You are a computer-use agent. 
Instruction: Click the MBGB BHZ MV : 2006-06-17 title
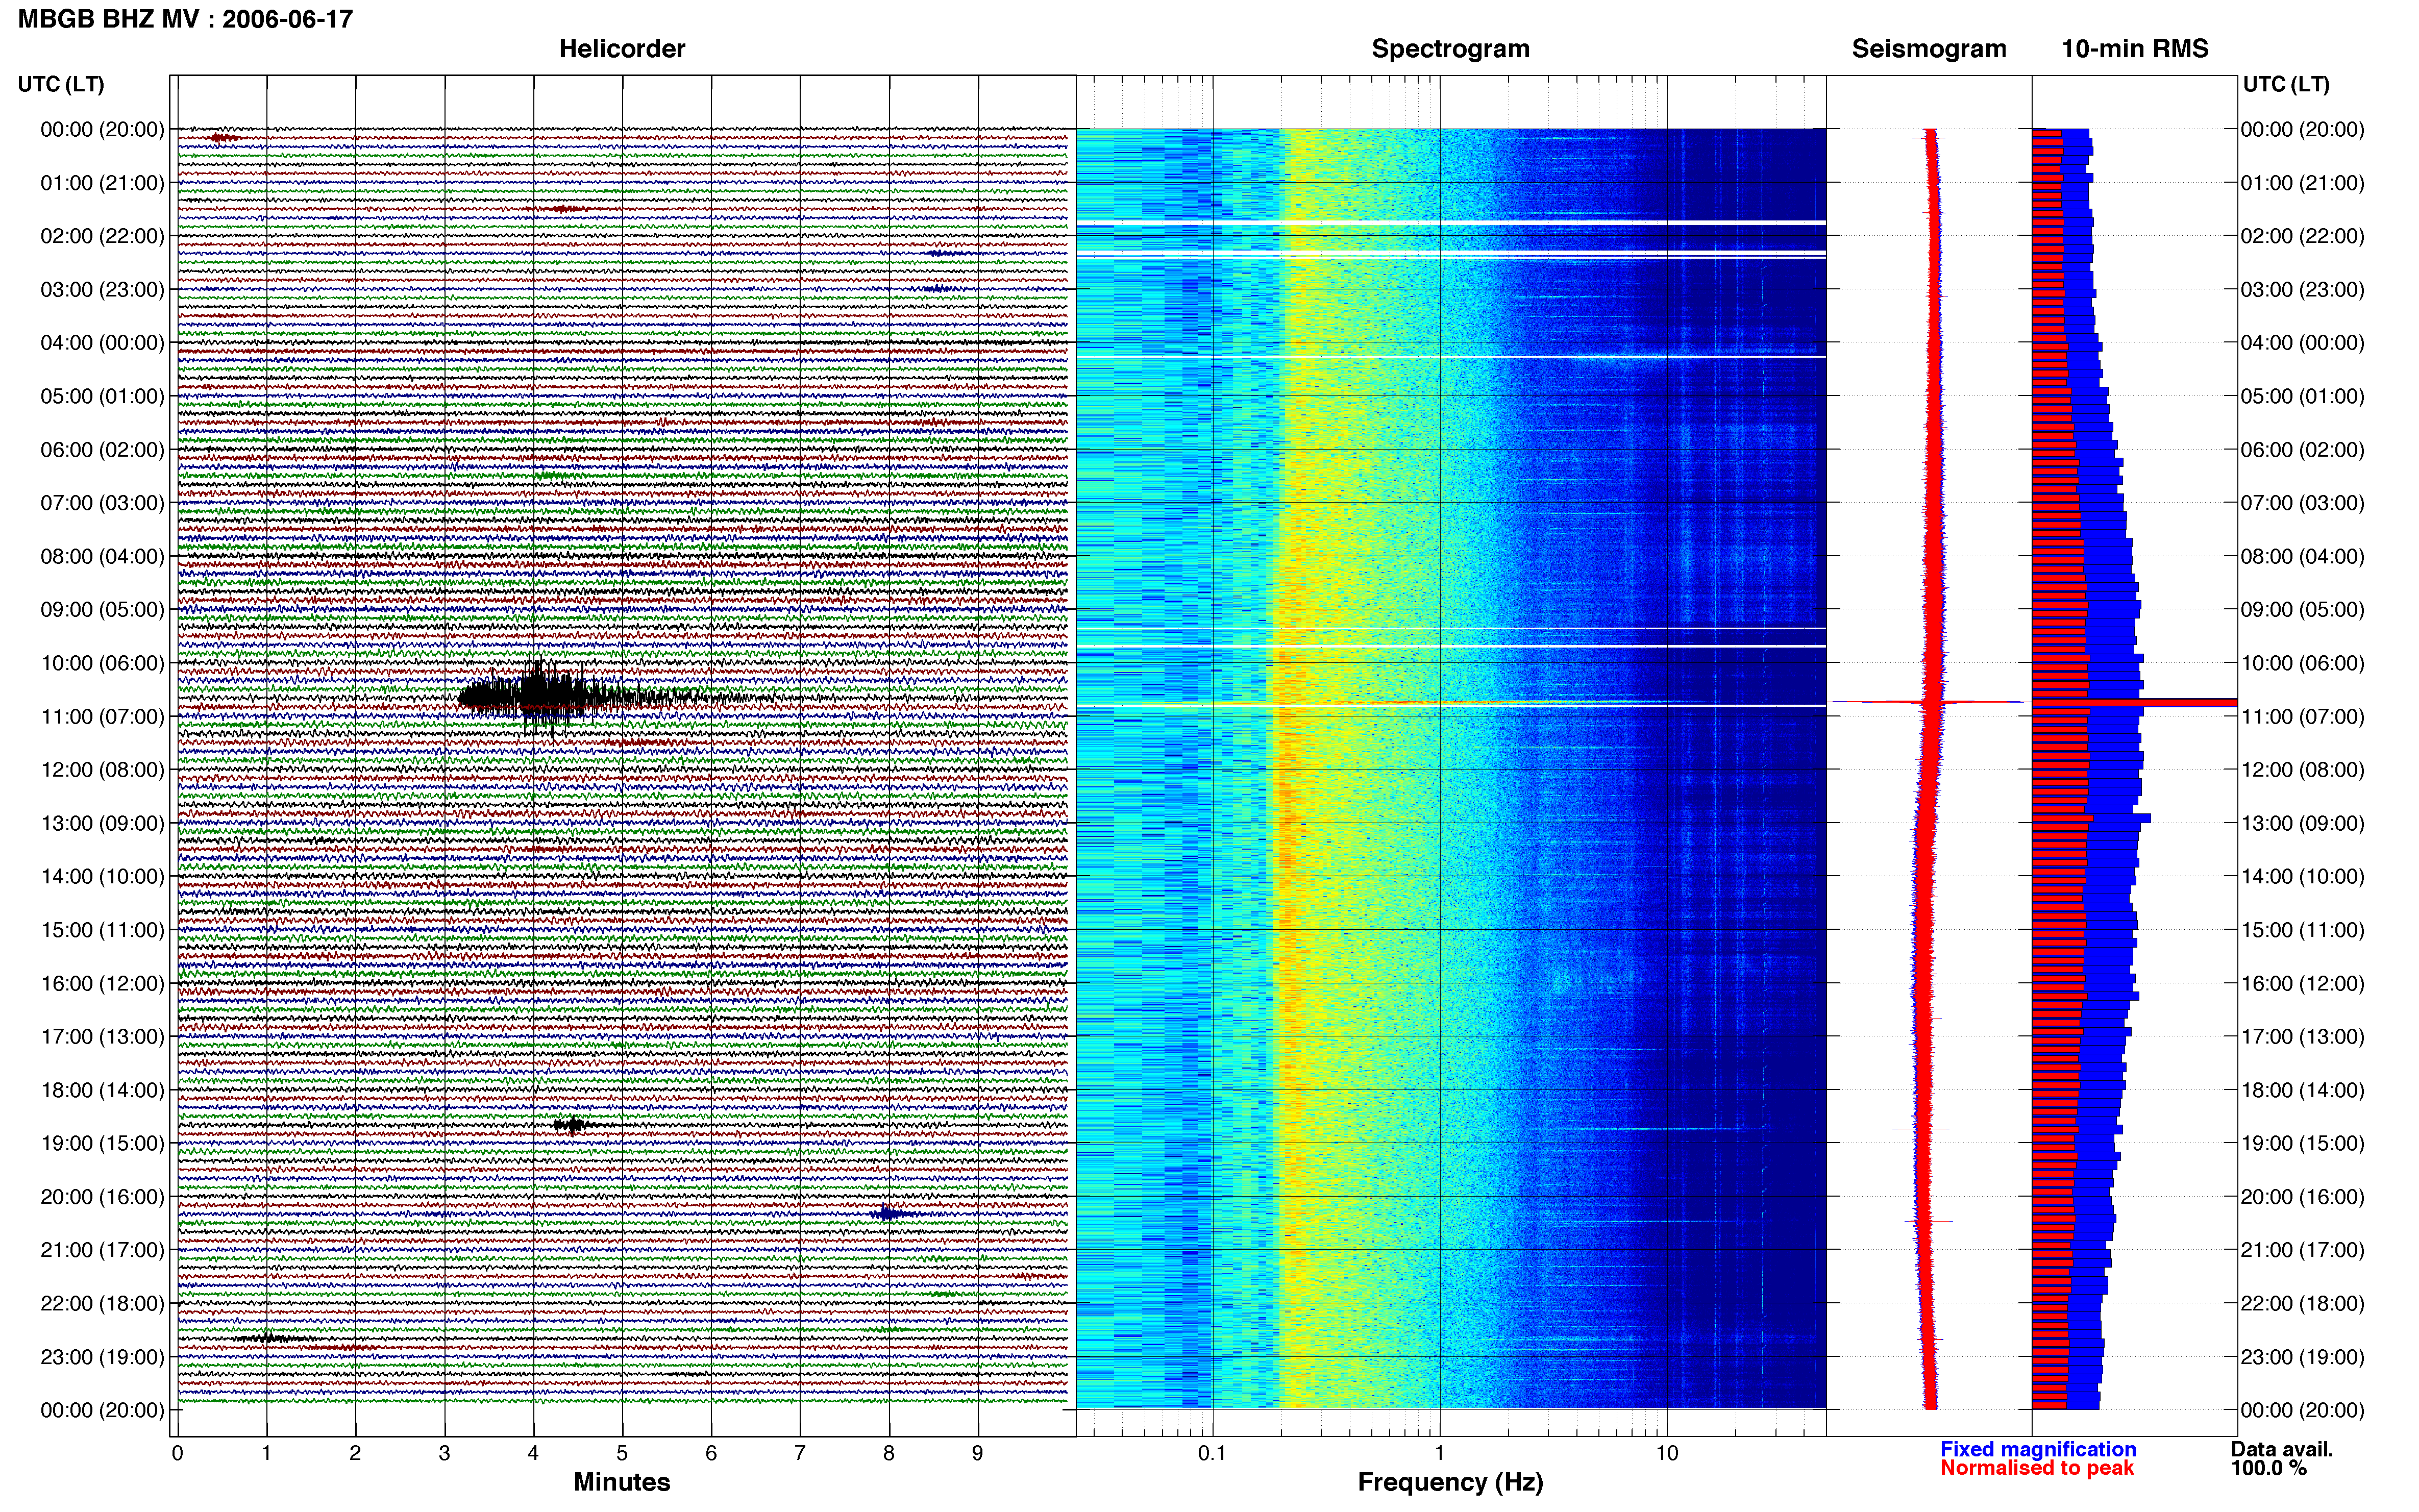[x=186, y=19]
